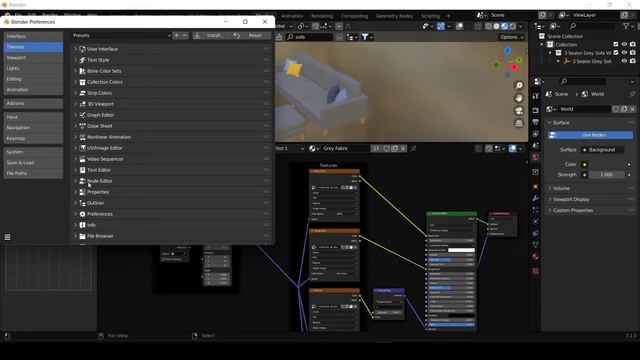Open the Modifiers wrench tab

tap(536, 198)
